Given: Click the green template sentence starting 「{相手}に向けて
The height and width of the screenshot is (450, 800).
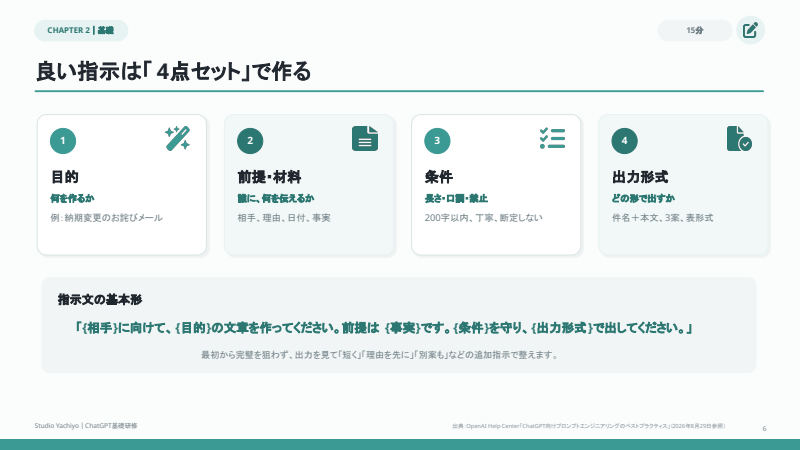Looking at the screenshot, I should click(384, 328).
